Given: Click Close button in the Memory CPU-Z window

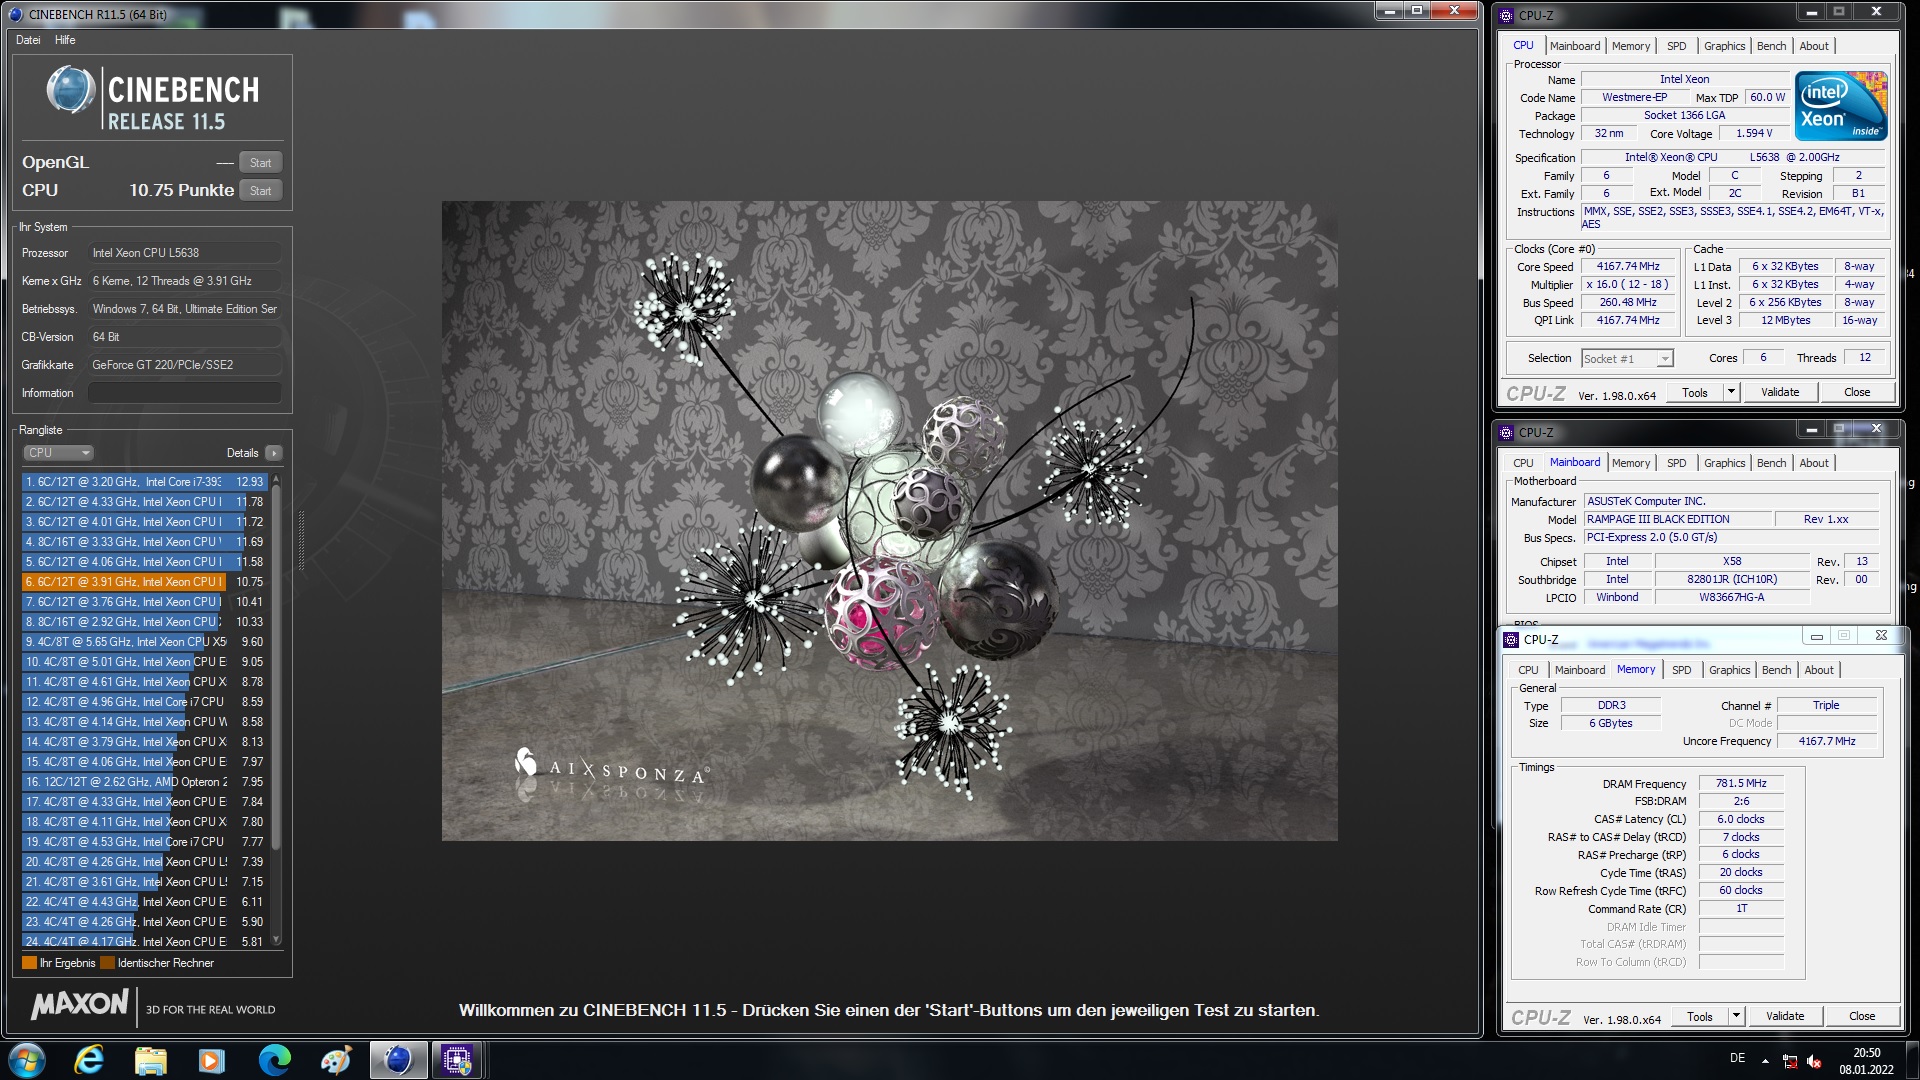Looking at the screenshot, I should click(x=1861, y=1017).
